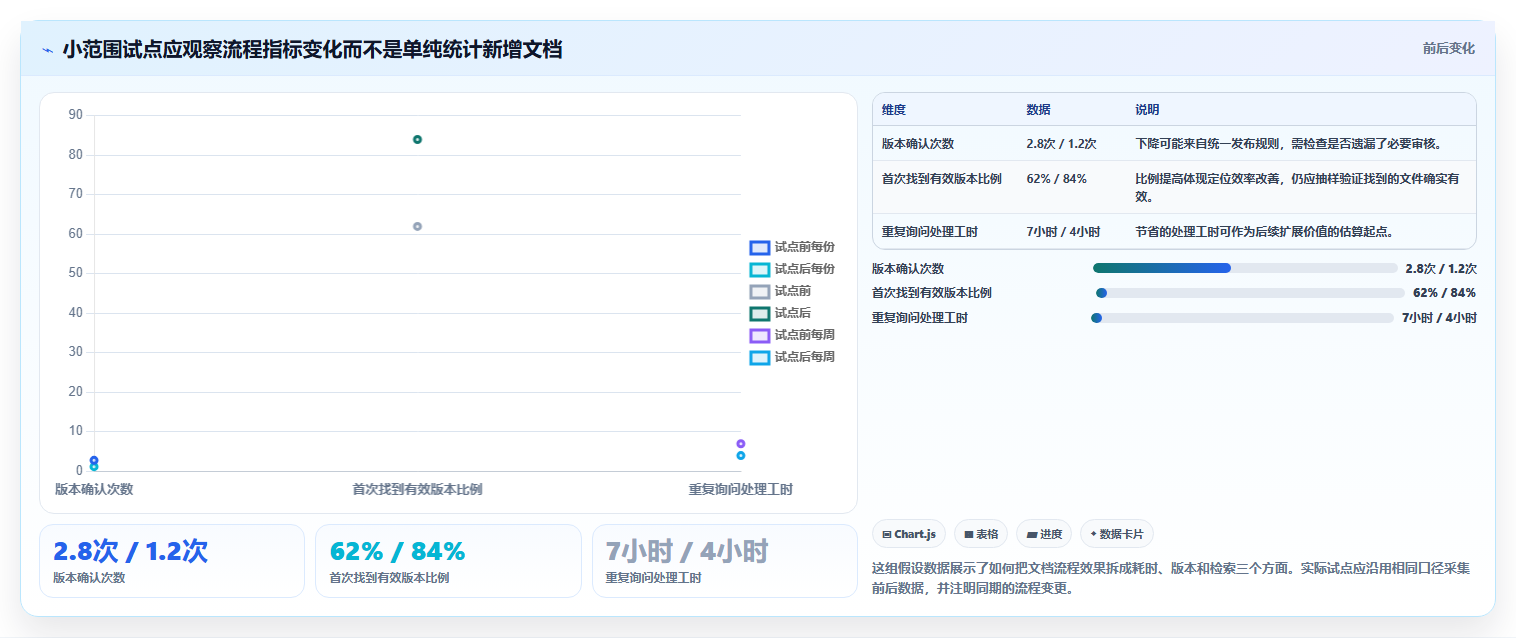The height and width of the screenshot is (638, 1516).
Task: Click the purple data point above 重复询问处理工时
Action: pos(741,443)
